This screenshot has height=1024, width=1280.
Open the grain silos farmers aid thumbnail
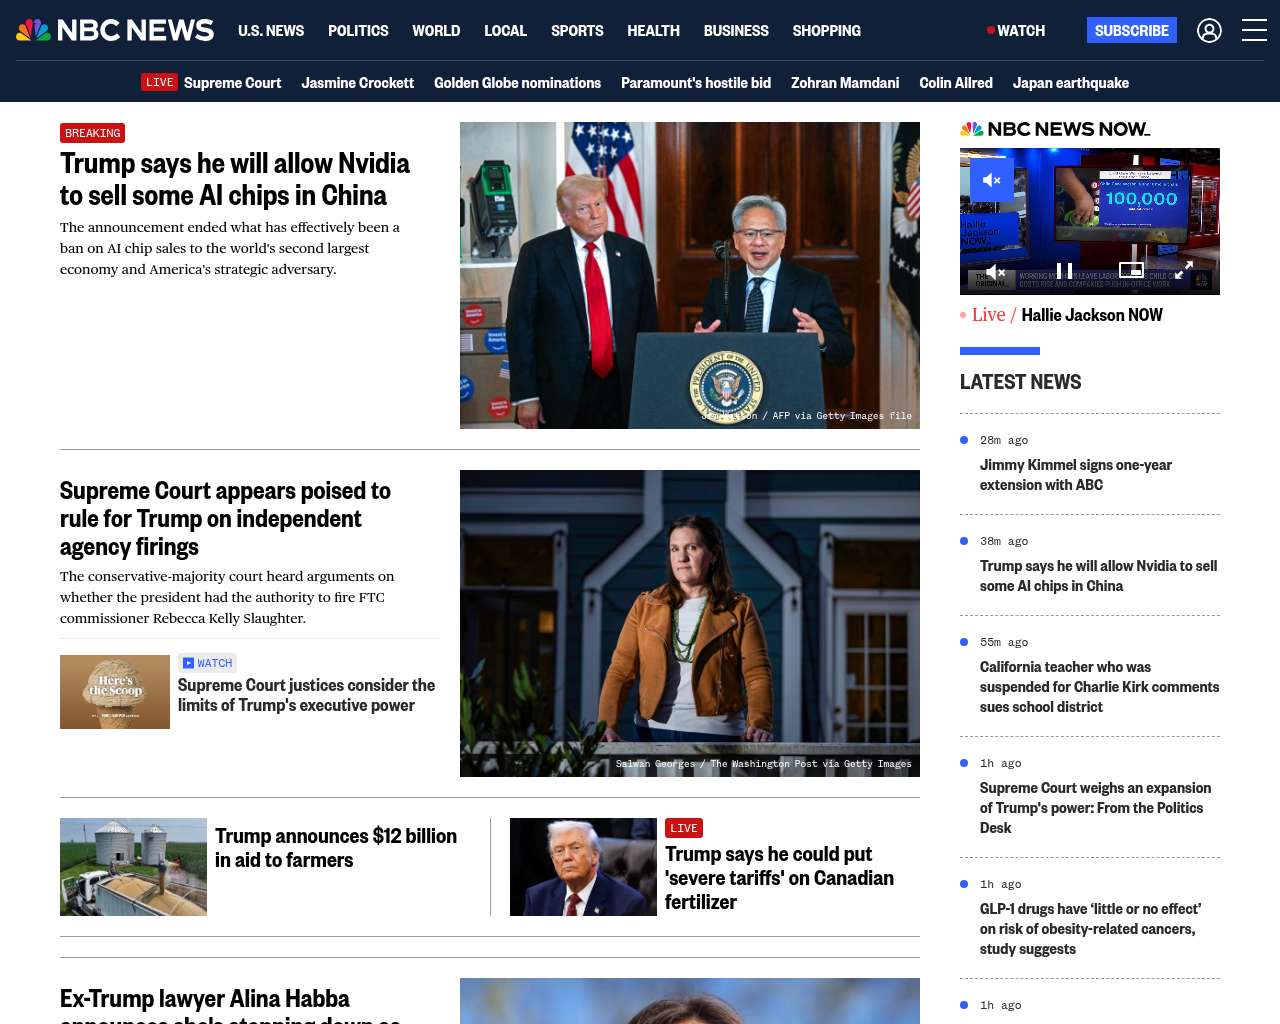pyautogui.click(x=133, y=867)
